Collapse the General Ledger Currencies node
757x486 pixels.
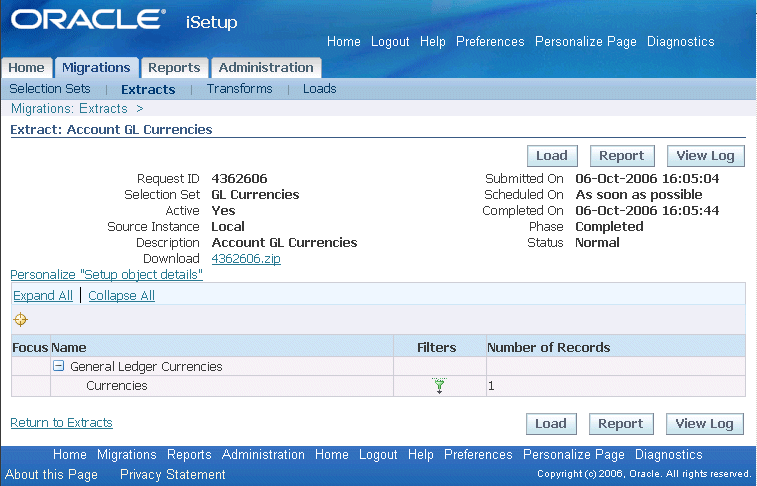pyautogui.click(x=58, y=366)
